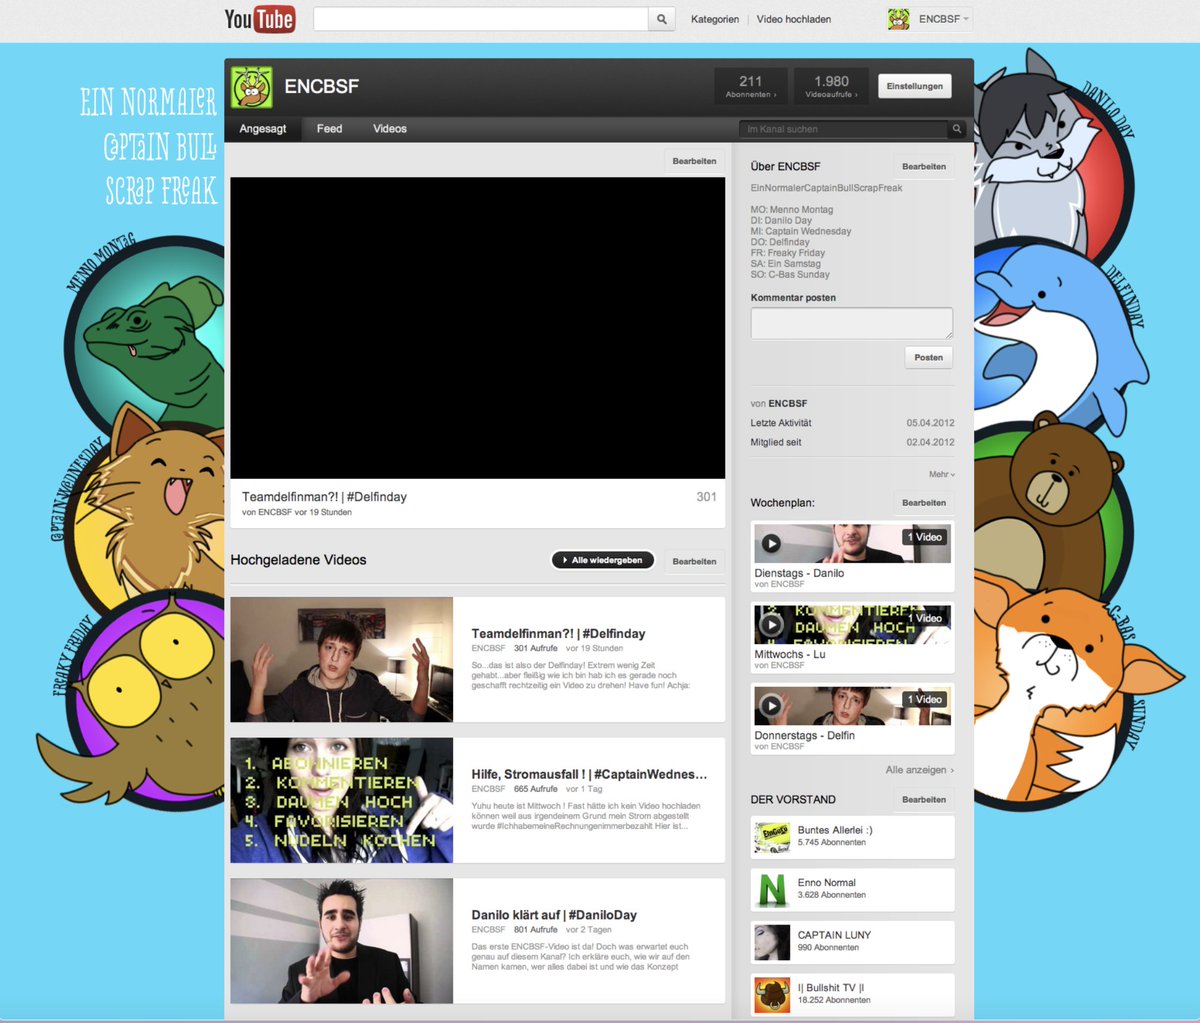
Task: Click the text 'DI: Danilo Day'
Action: tap(781, 221)
